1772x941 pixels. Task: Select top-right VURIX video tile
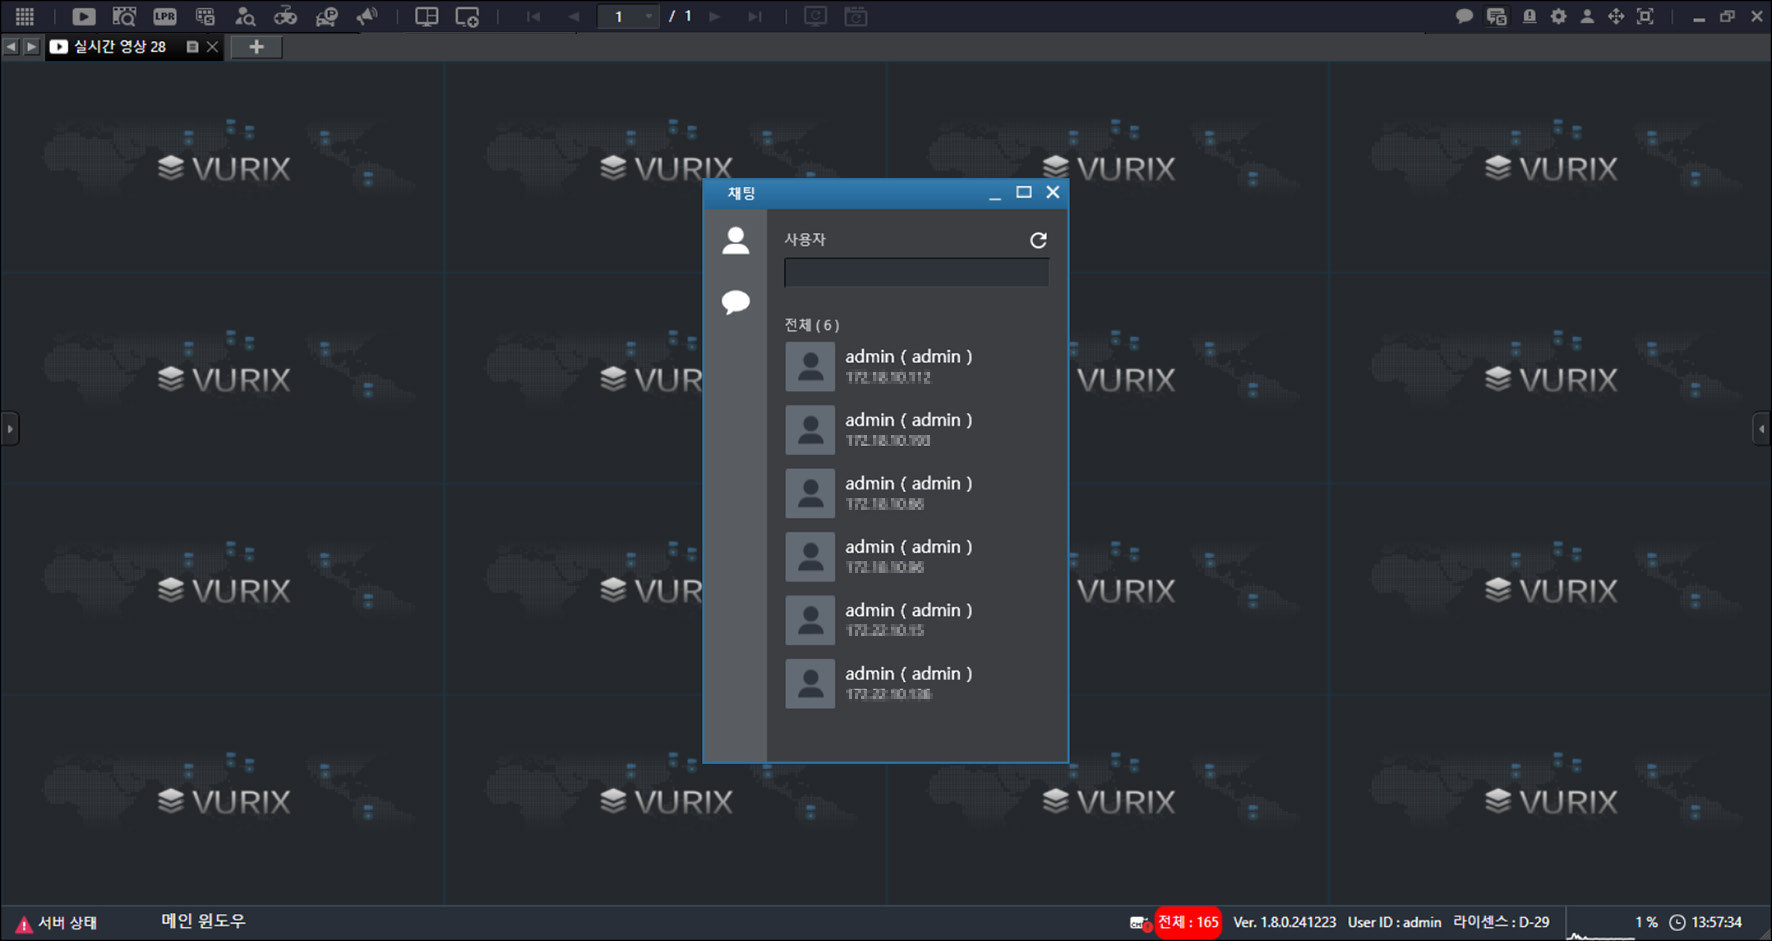pos(1550,167)
